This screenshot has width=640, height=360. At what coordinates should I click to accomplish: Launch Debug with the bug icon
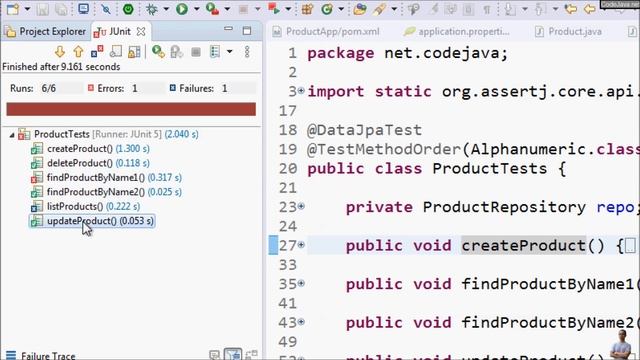152,9
